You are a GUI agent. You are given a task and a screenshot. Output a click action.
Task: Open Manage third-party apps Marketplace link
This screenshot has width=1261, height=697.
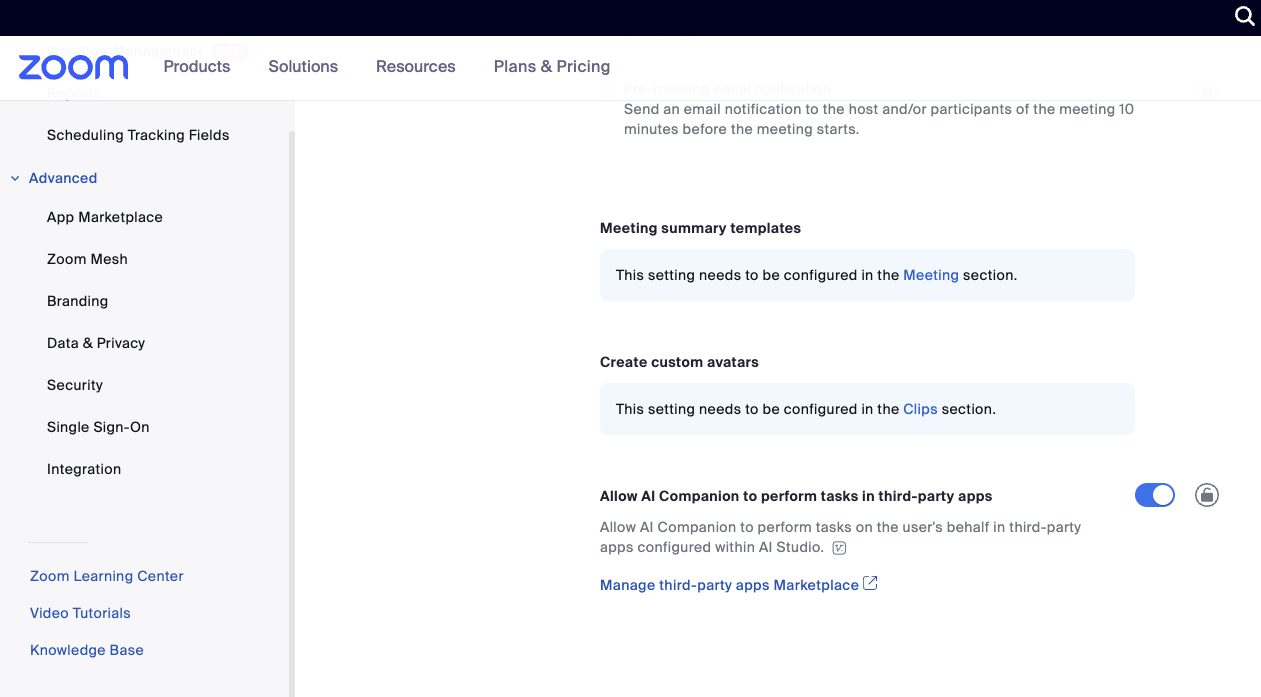pyautogui.click(x=729, y=585)
